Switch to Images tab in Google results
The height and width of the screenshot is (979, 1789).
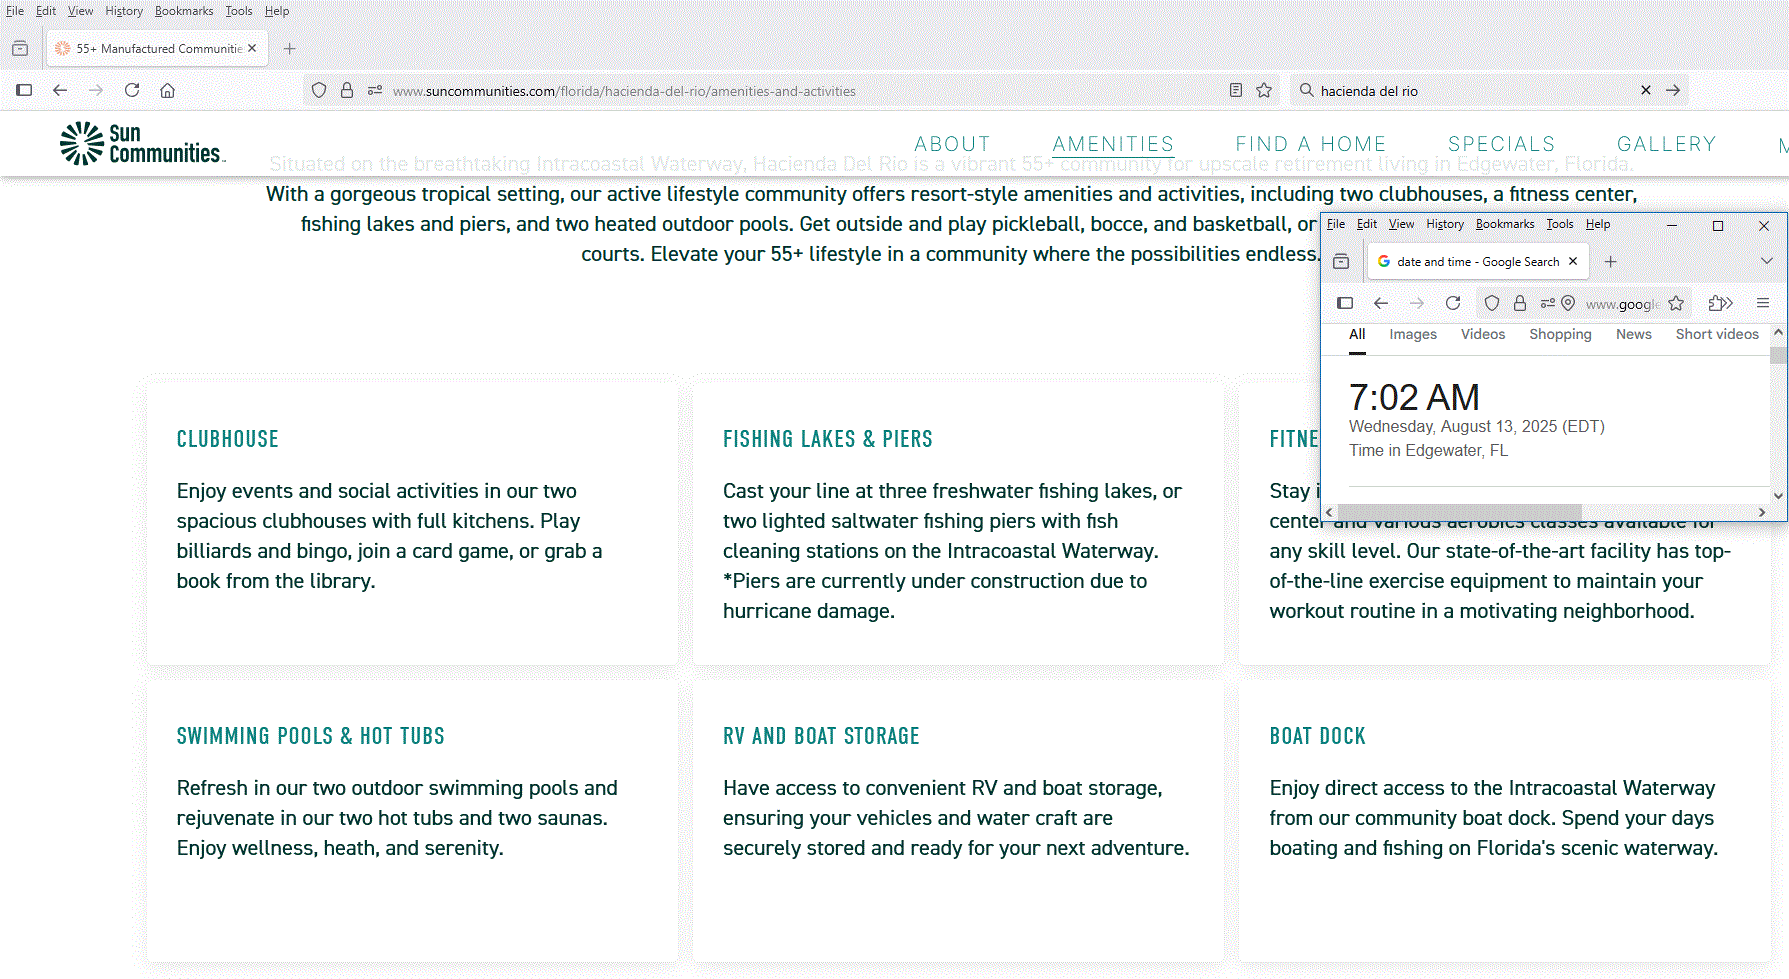pyautogui.click(x=1412, y=334)
